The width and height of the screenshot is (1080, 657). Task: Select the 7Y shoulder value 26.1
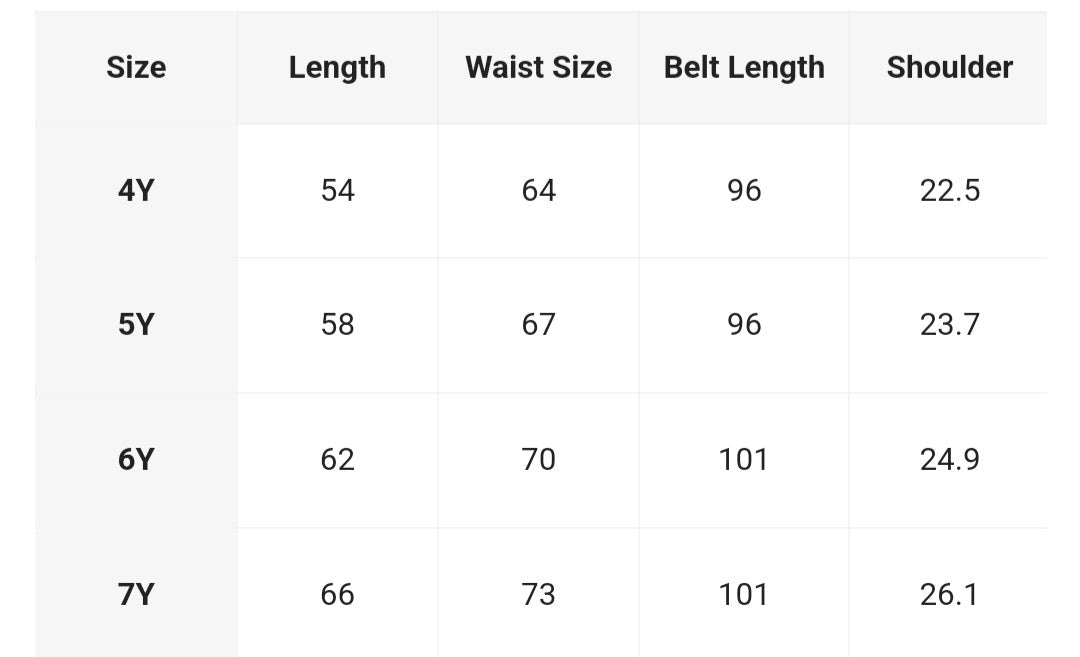[949, 594]
